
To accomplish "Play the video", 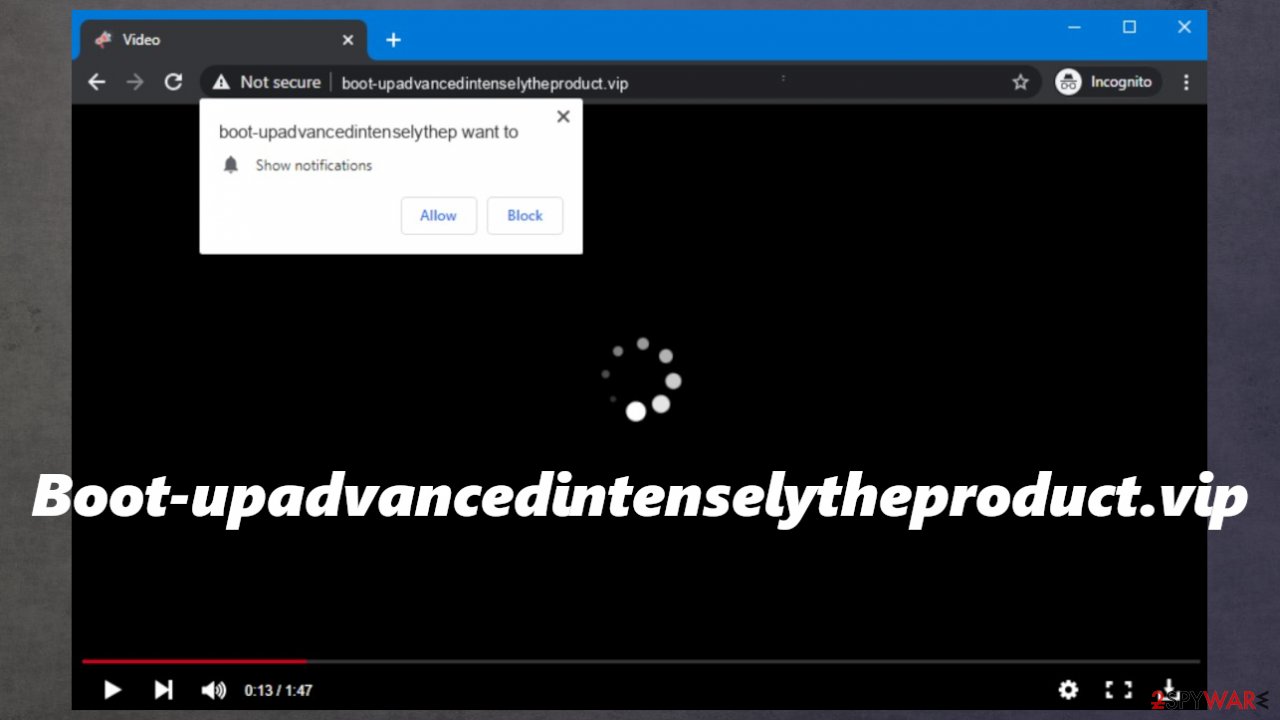I will [112, 689].
